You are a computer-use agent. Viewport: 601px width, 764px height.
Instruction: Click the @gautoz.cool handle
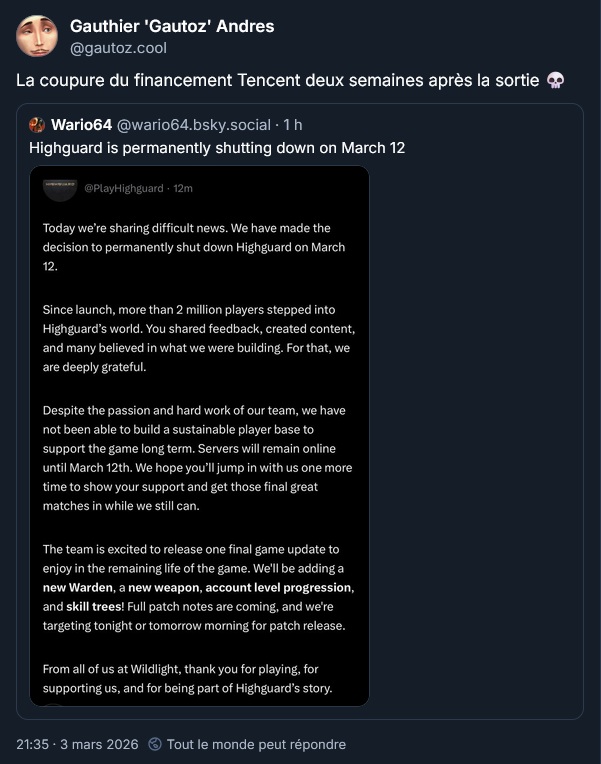(118, 48)
